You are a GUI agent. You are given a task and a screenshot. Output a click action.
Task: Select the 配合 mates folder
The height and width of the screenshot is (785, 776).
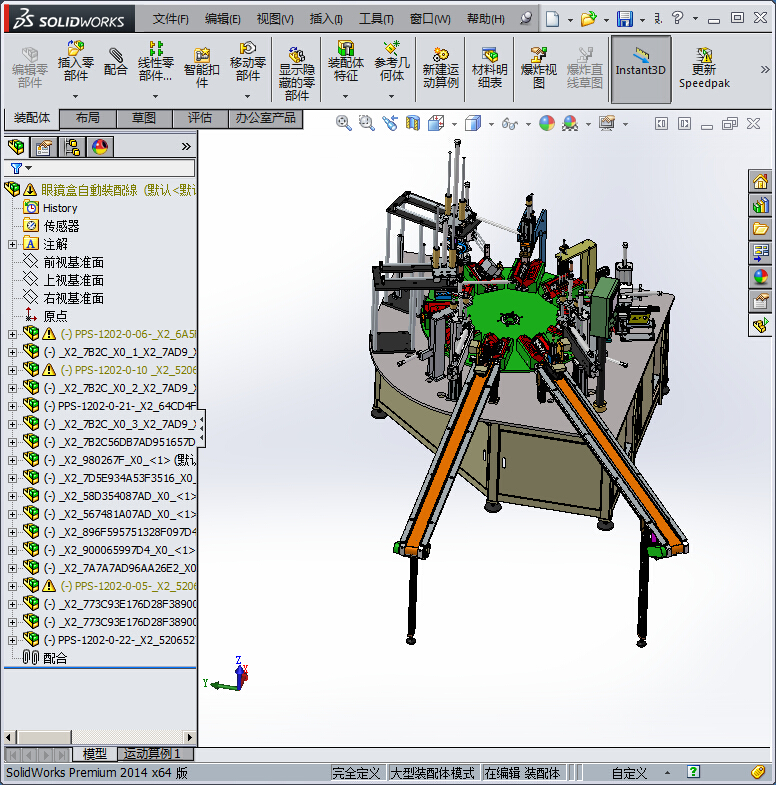pyautogui.click(x=55, y=658)
